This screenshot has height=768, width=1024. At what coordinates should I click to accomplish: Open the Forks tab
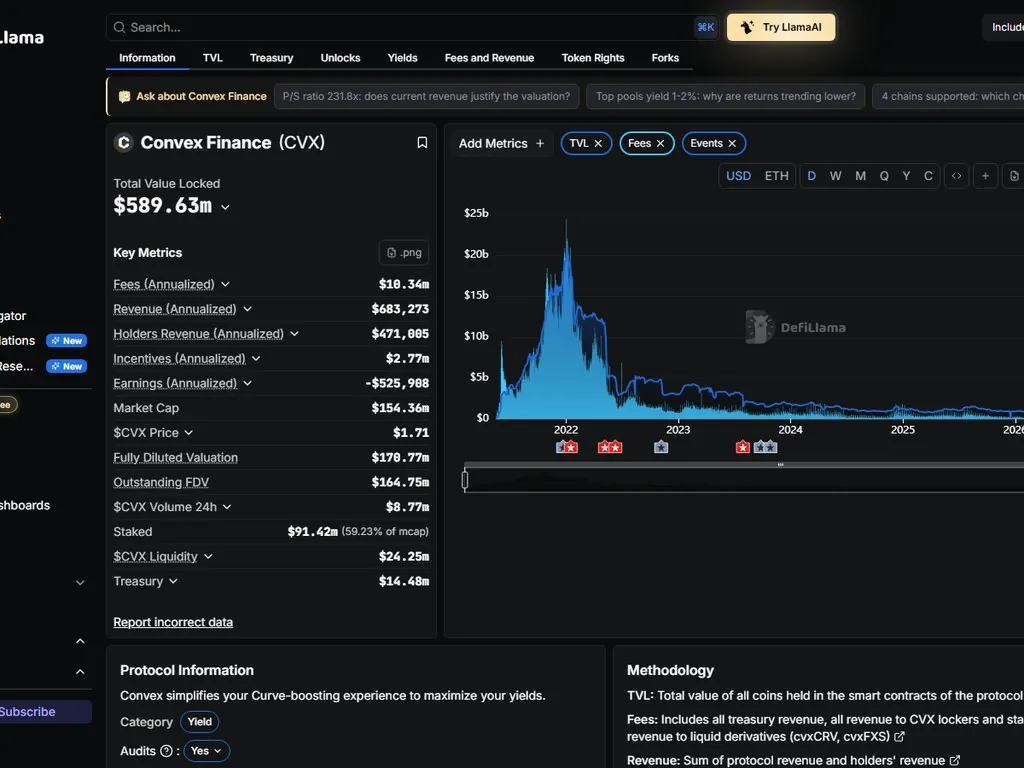(x=665, y=58)
